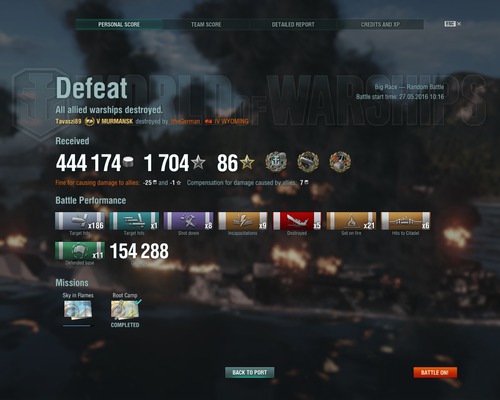Open the Detailed Report tab

293,24
